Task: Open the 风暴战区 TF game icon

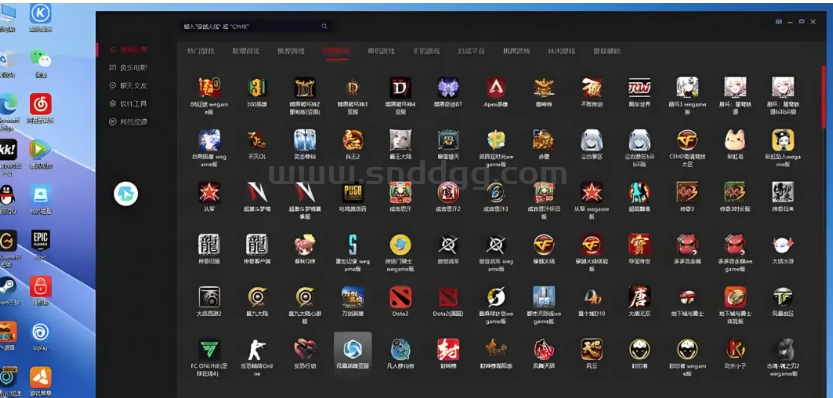Action: [x=783, y=297]
